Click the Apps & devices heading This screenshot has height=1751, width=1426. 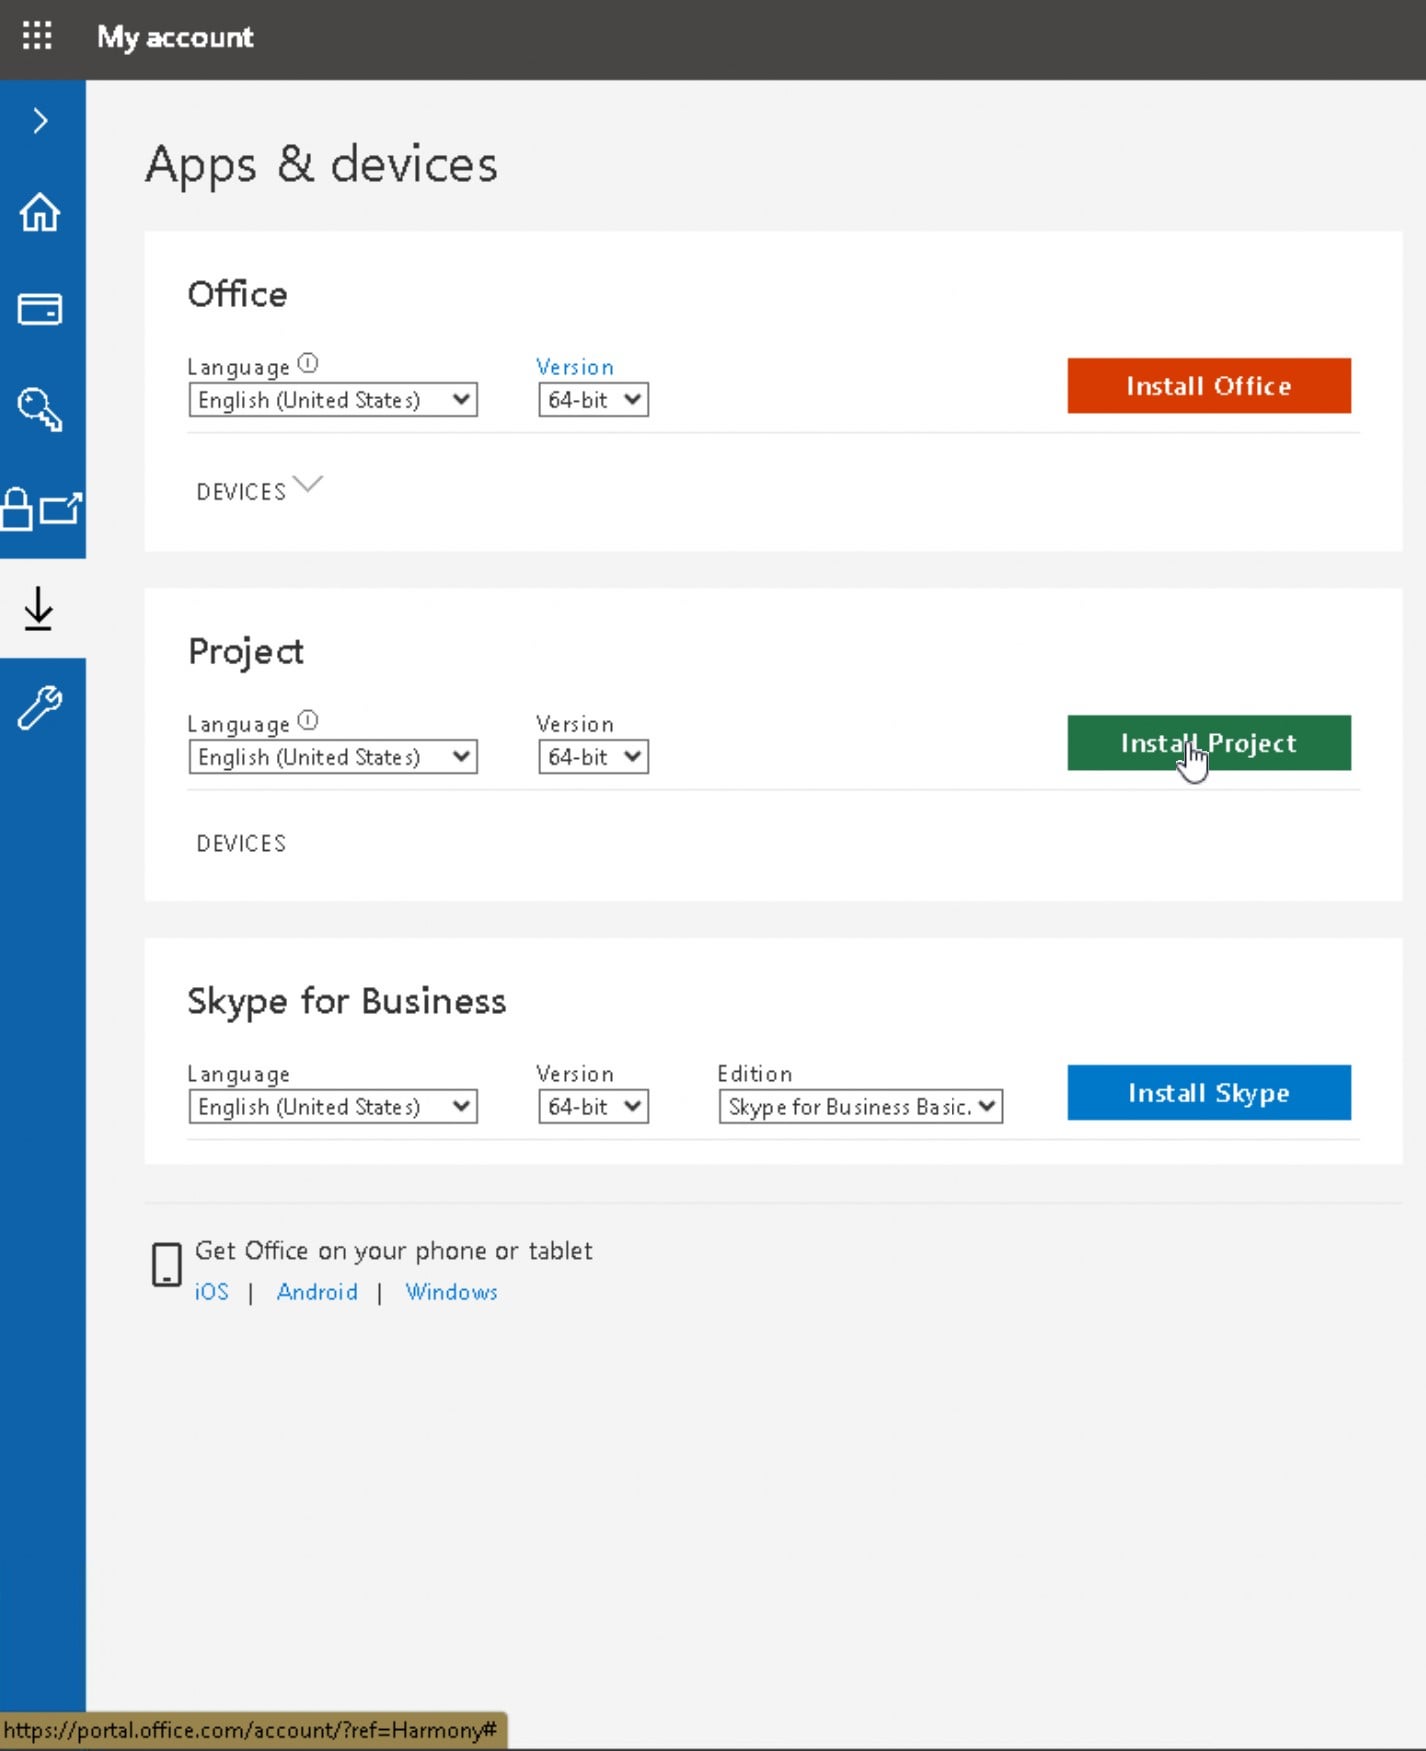pyautogui.click(x=321, y=164)
